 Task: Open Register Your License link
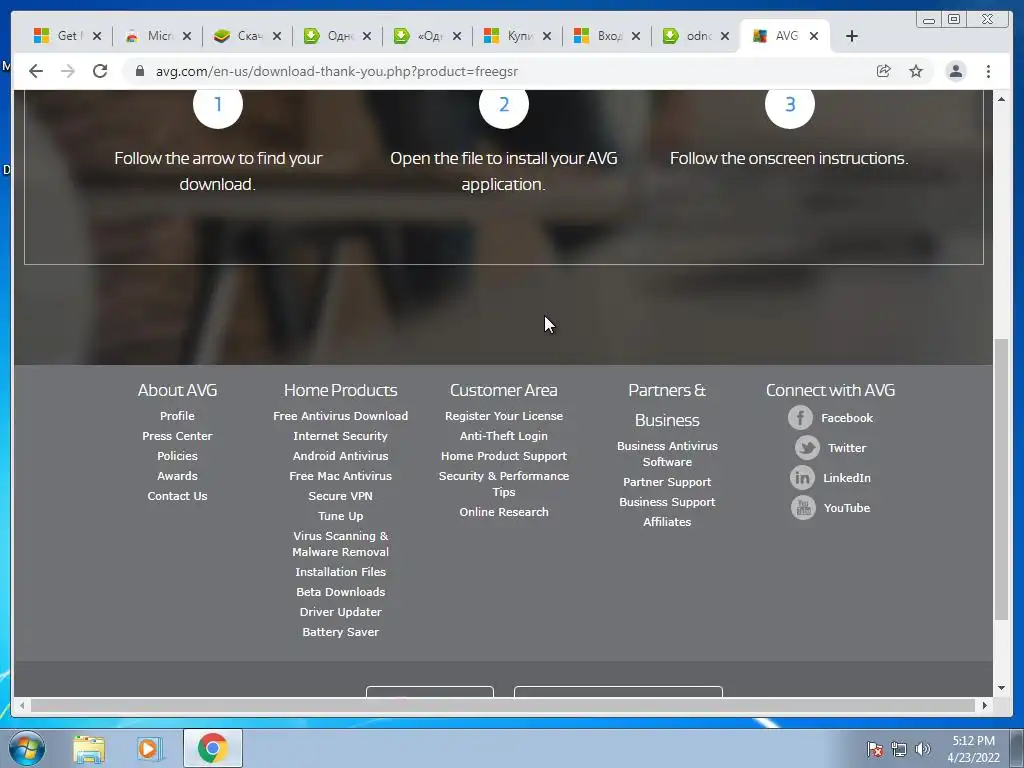pos(504,416)
